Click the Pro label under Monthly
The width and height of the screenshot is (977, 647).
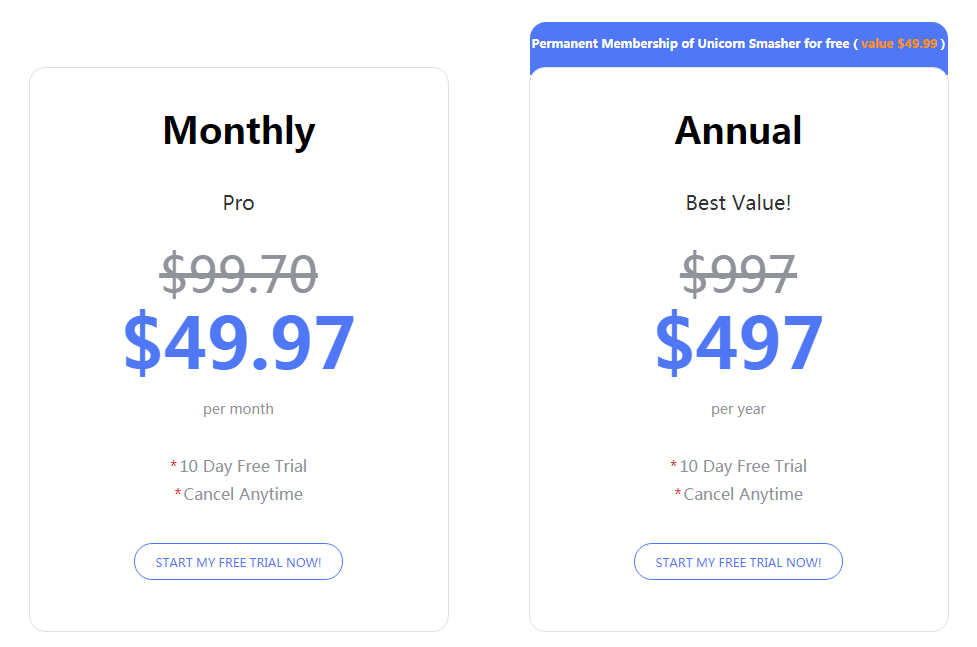coord(239,203)
